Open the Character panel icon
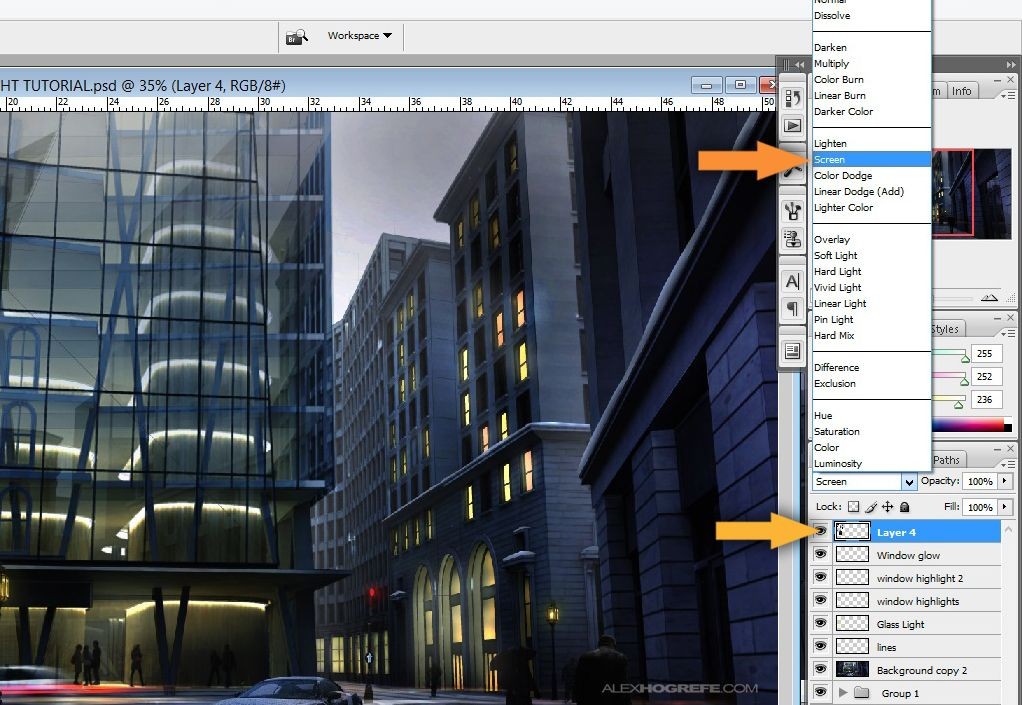The height and width of the screenshot is (705, 1022). click(792, 282)
